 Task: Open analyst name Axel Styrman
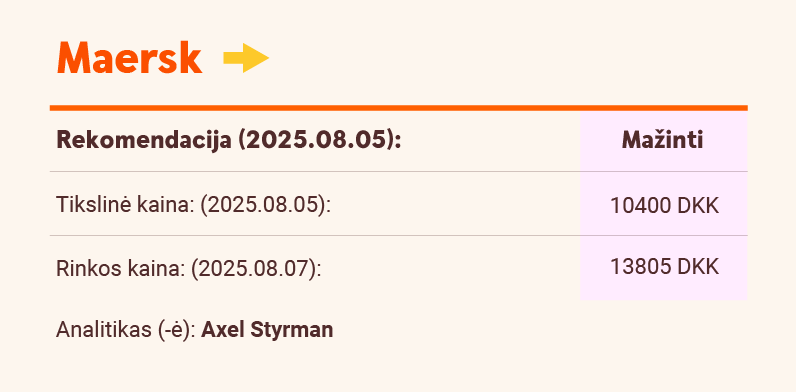[268, 330]
